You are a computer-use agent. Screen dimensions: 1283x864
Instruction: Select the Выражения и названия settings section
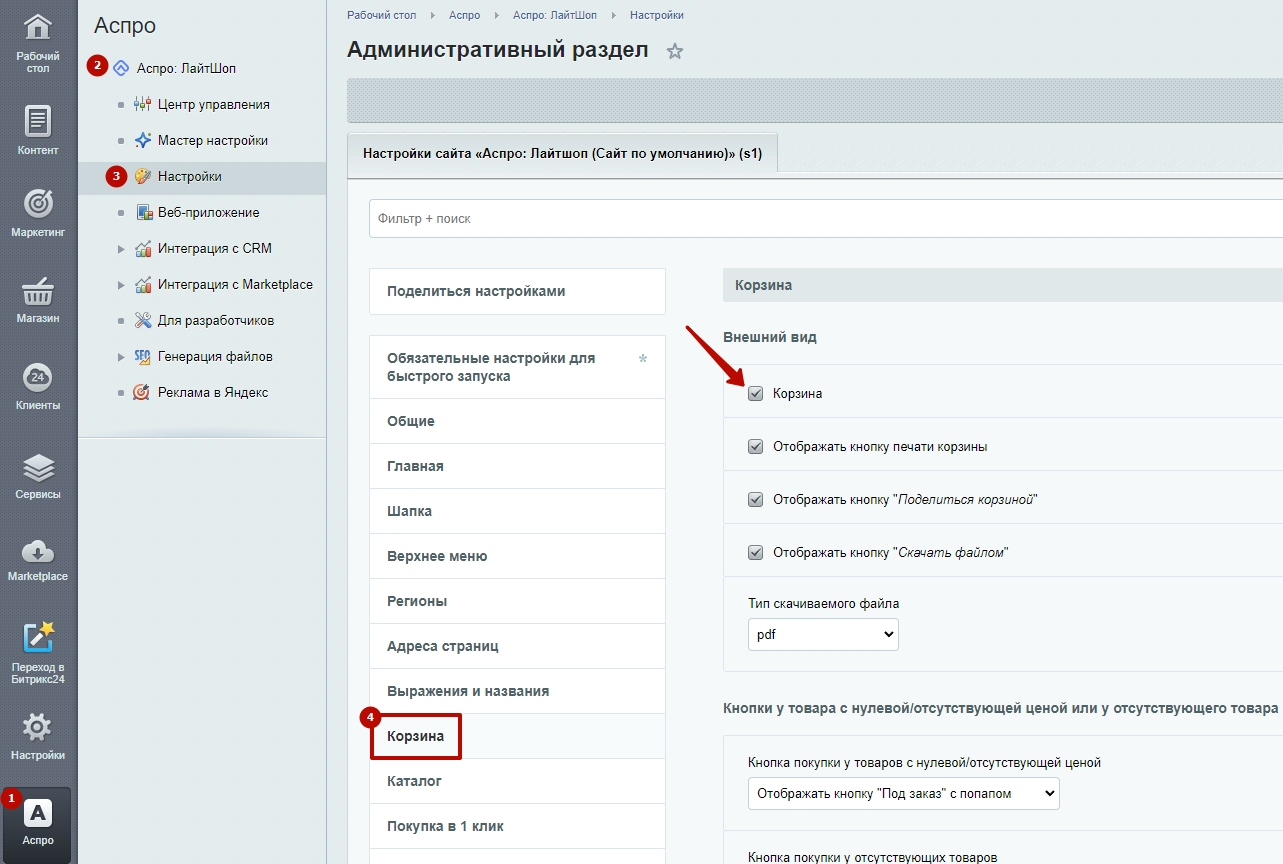click(x=517, y=691)
